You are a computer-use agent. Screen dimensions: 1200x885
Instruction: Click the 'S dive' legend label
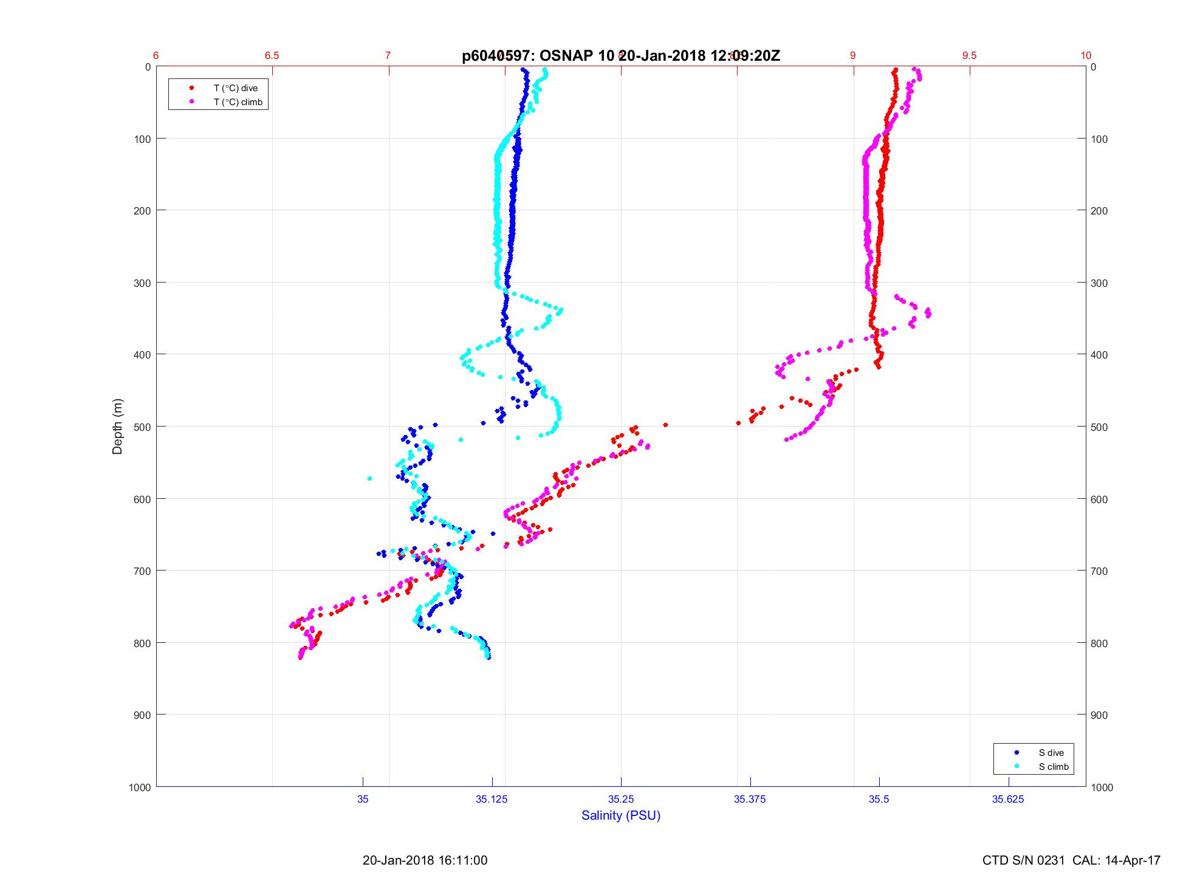[1052, 752]
